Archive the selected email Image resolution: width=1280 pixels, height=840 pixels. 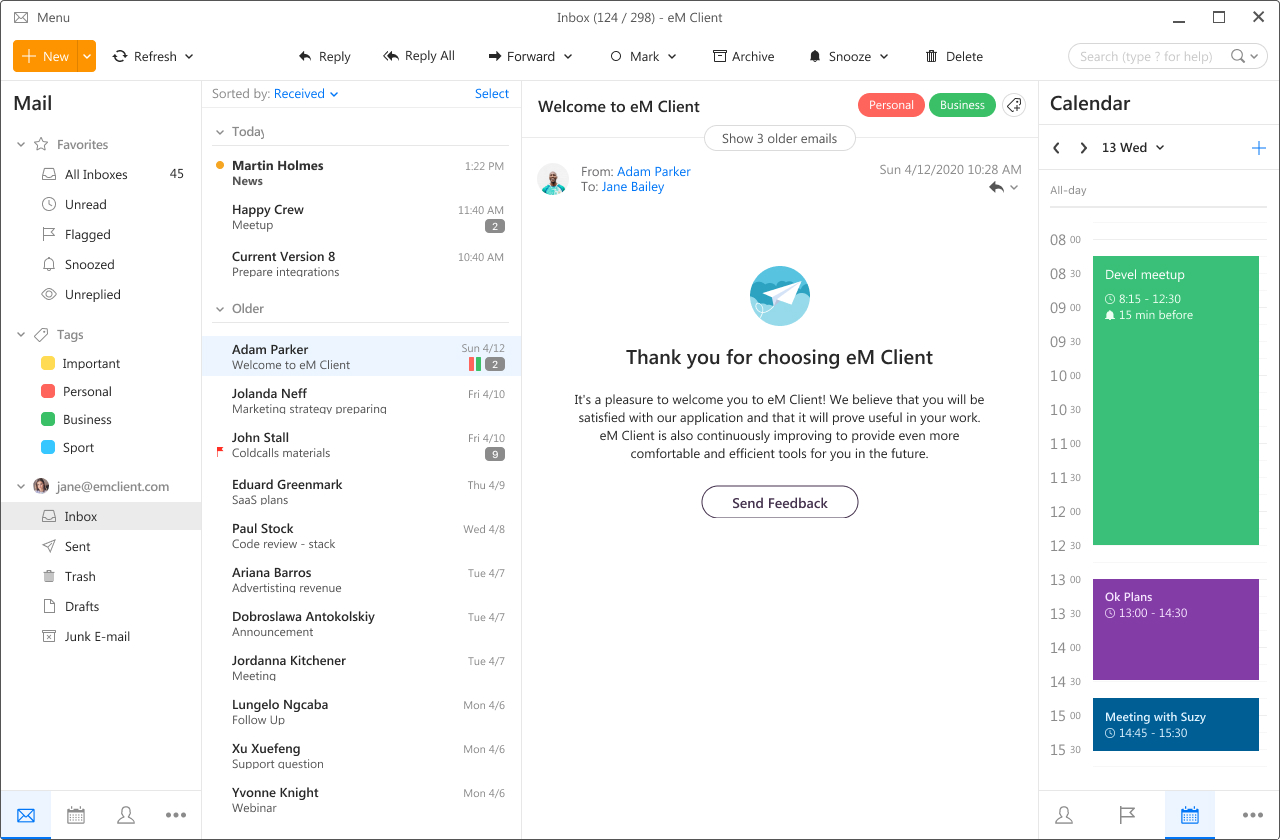743,56
